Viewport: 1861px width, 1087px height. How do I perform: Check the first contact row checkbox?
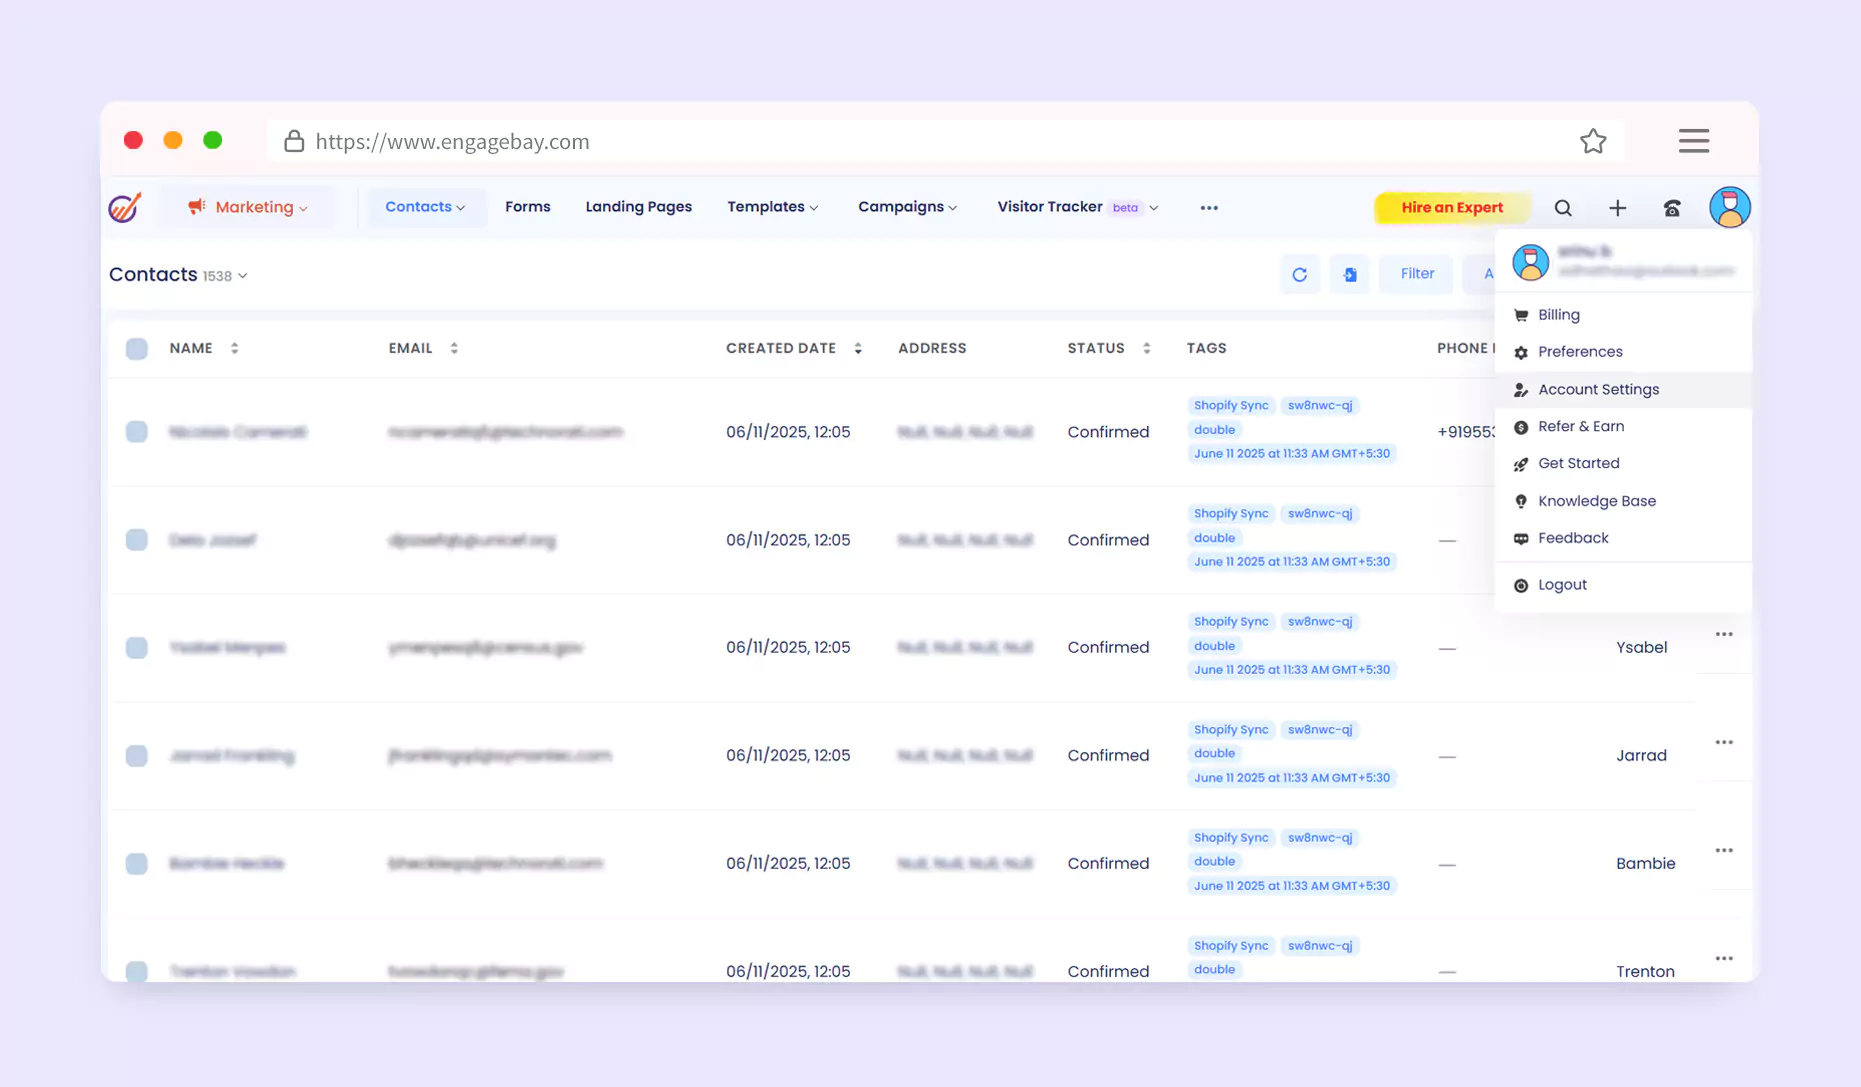[x=137, y=432]
